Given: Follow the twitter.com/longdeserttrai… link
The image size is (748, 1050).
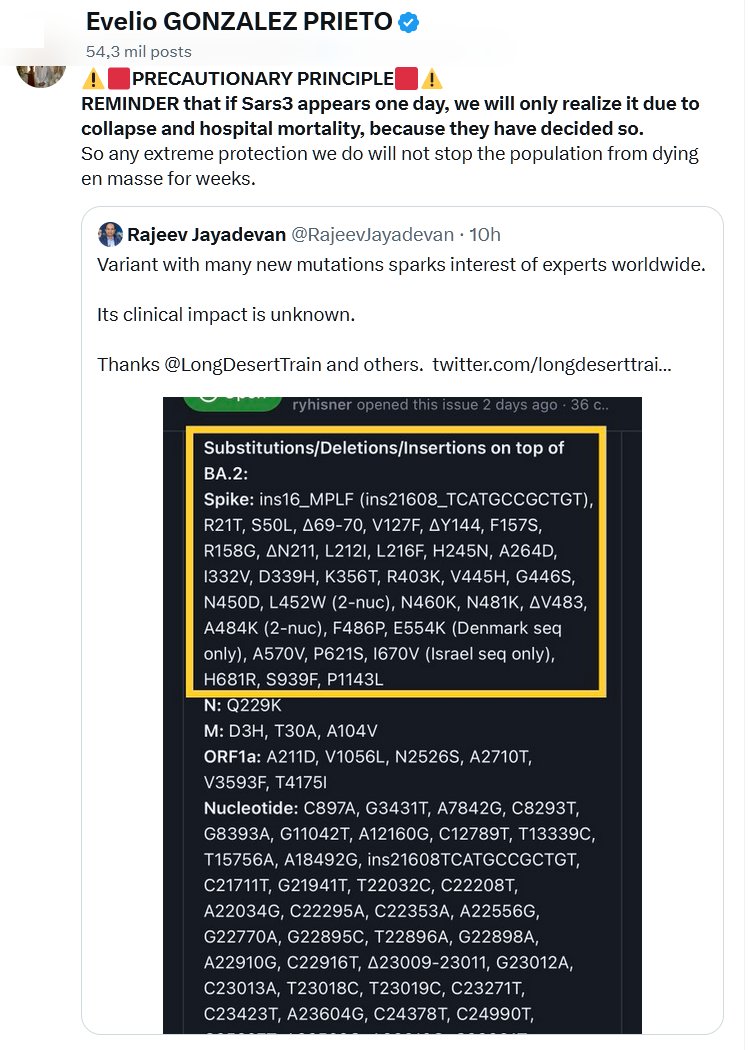Looking at the screenshot, I should tap(551, 364).
